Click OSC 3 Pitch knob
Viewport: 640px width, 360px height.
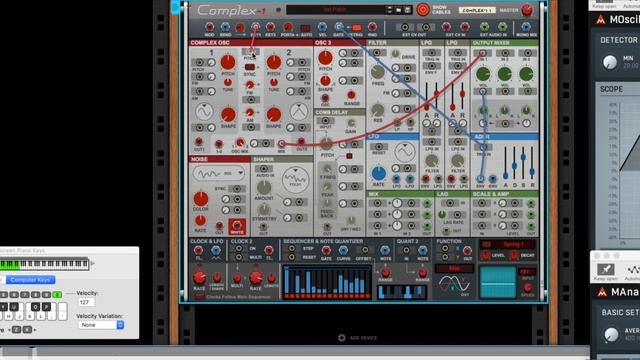[325, 58]
